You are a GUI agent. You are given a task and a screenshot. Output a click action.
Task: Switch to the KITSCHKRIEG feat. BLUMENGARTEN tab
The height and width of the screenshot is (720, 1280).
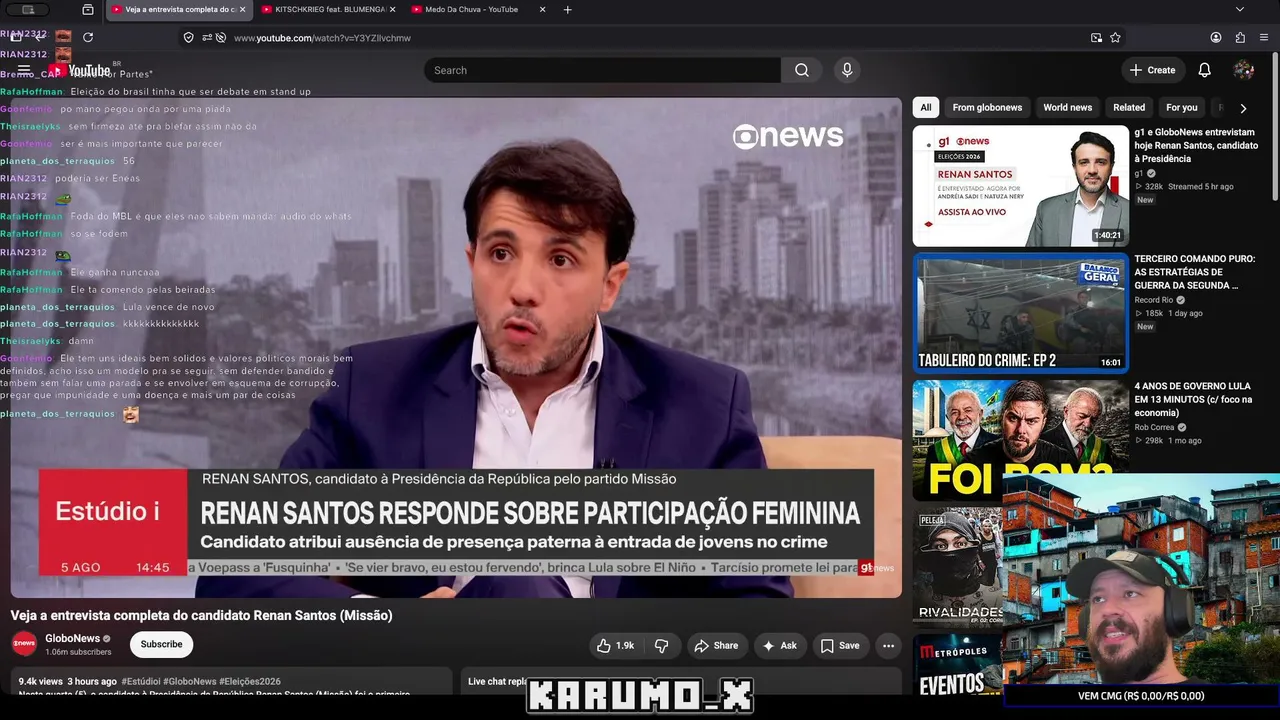(327, 9)
